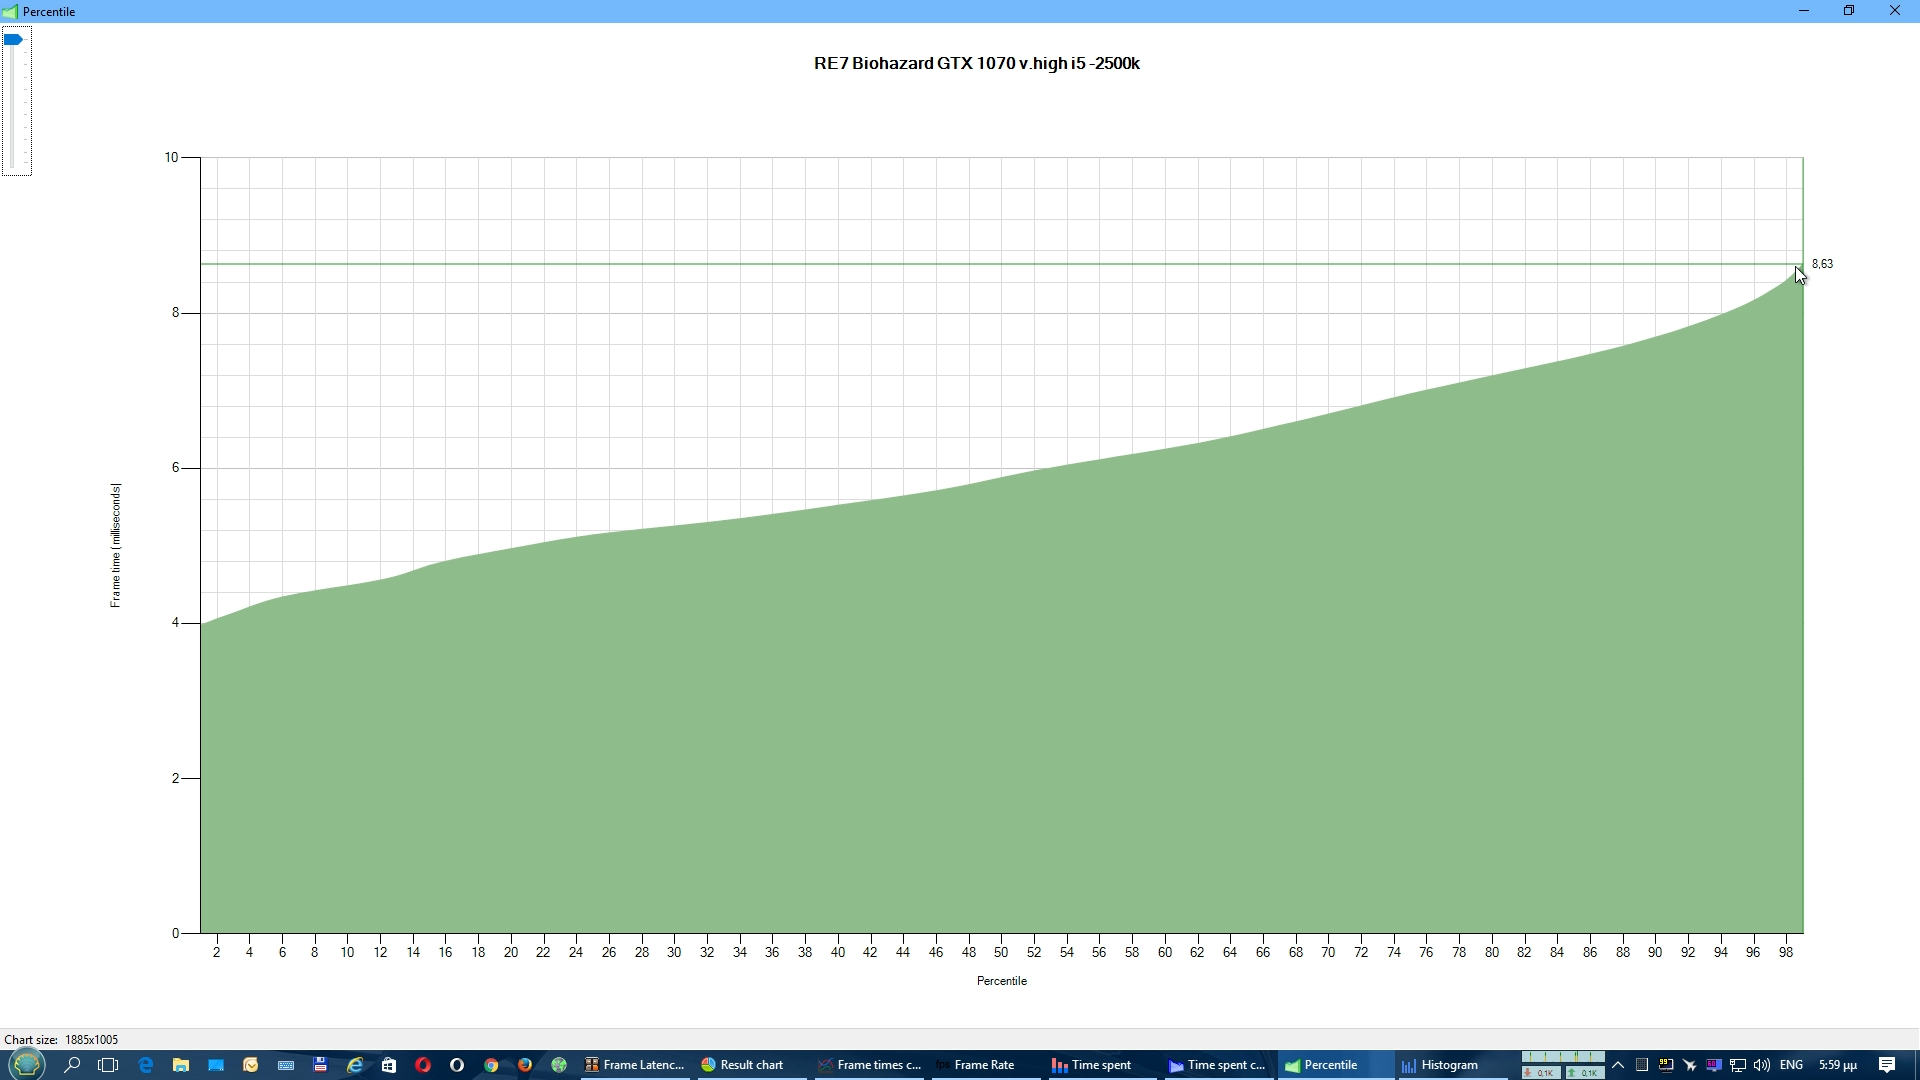1920x1080 pixels.
Task: Switch to Time spent c... window
Action: pyautogui.click(x=1219, y=1065)
